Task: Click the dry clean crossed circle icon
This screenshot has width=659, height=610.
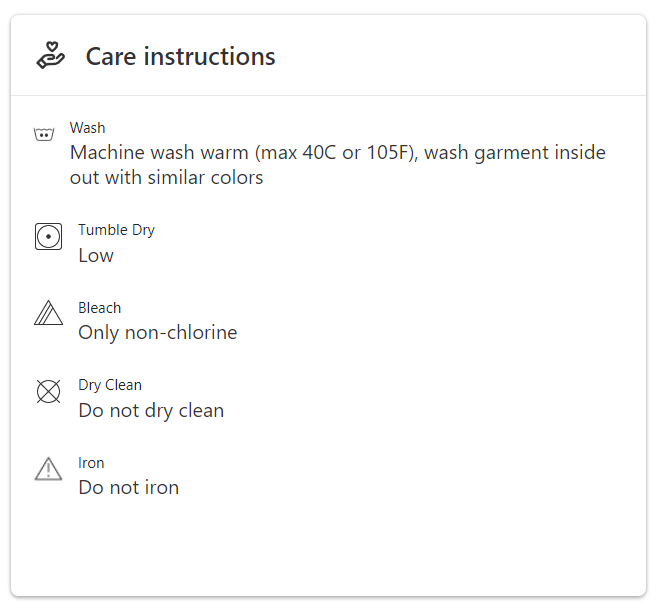Action: 48,392
